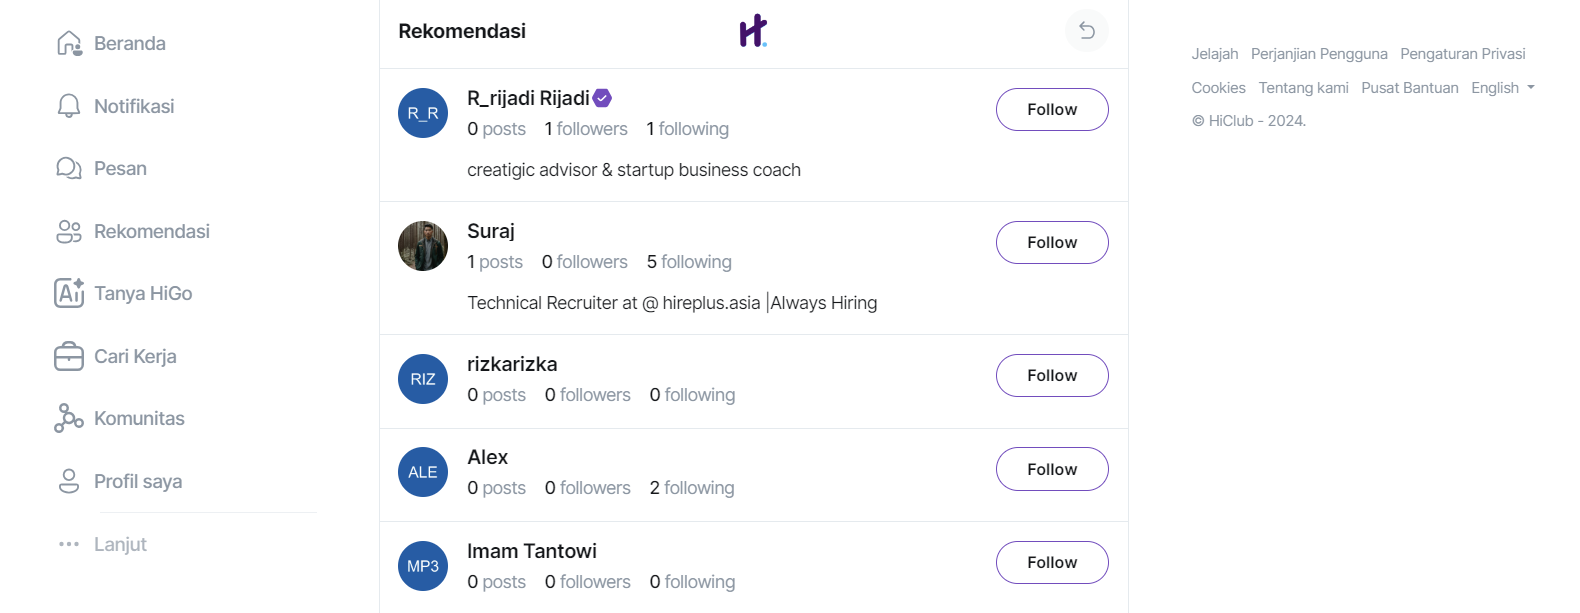The width and height of the screenshot is (1580, 613).
Task: Click the Profil saya person icon
Action: tap(69, 481)
